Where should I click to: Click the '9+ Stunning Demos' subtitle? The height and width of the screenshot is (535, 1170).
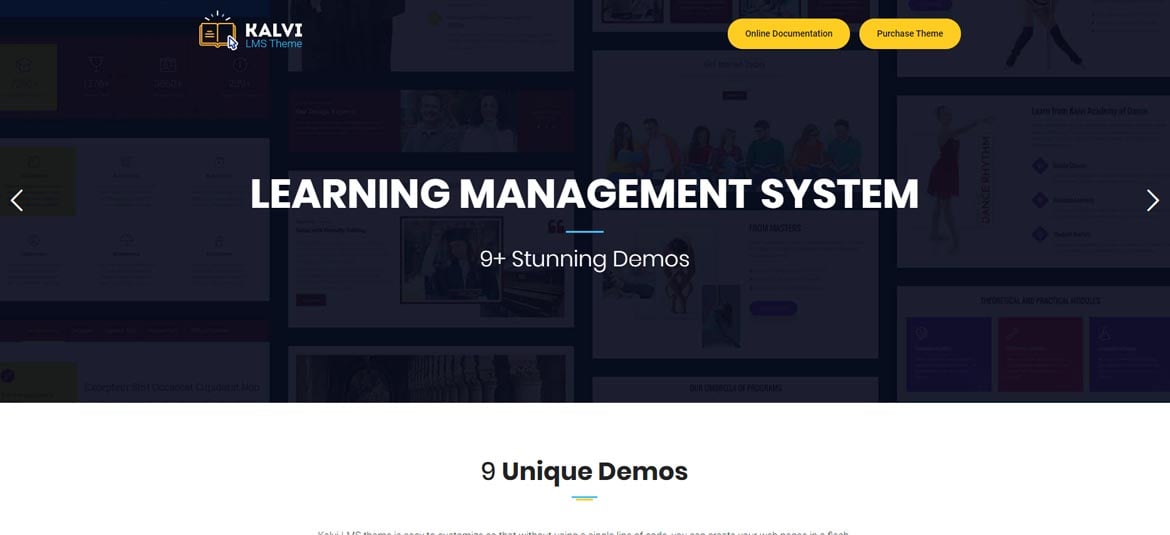pyautogui.click(x=584, y=260)
